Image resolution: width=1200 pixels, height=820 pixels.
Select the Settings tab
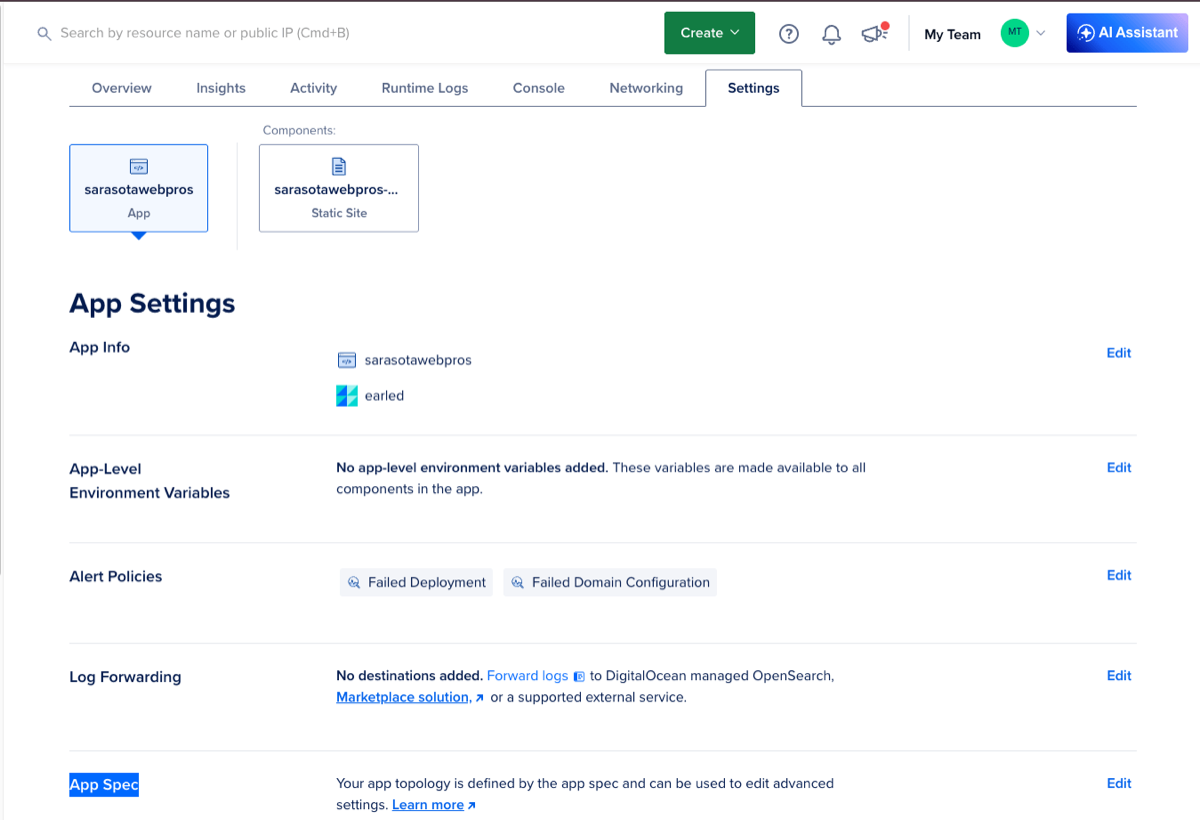click(754, 88)
